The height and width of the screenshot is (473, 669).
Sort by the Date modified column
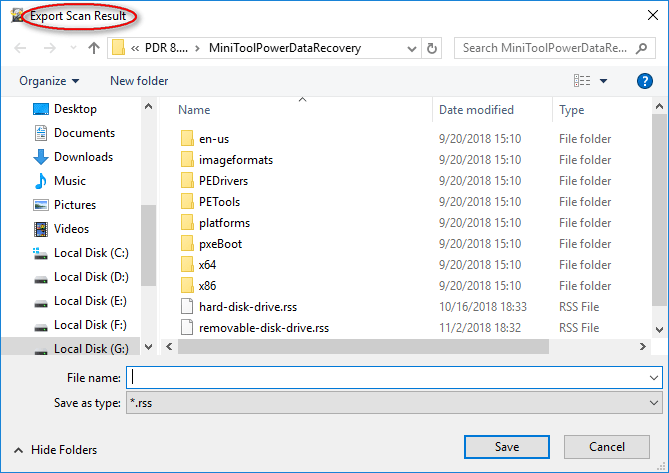(x=476, y=110)
